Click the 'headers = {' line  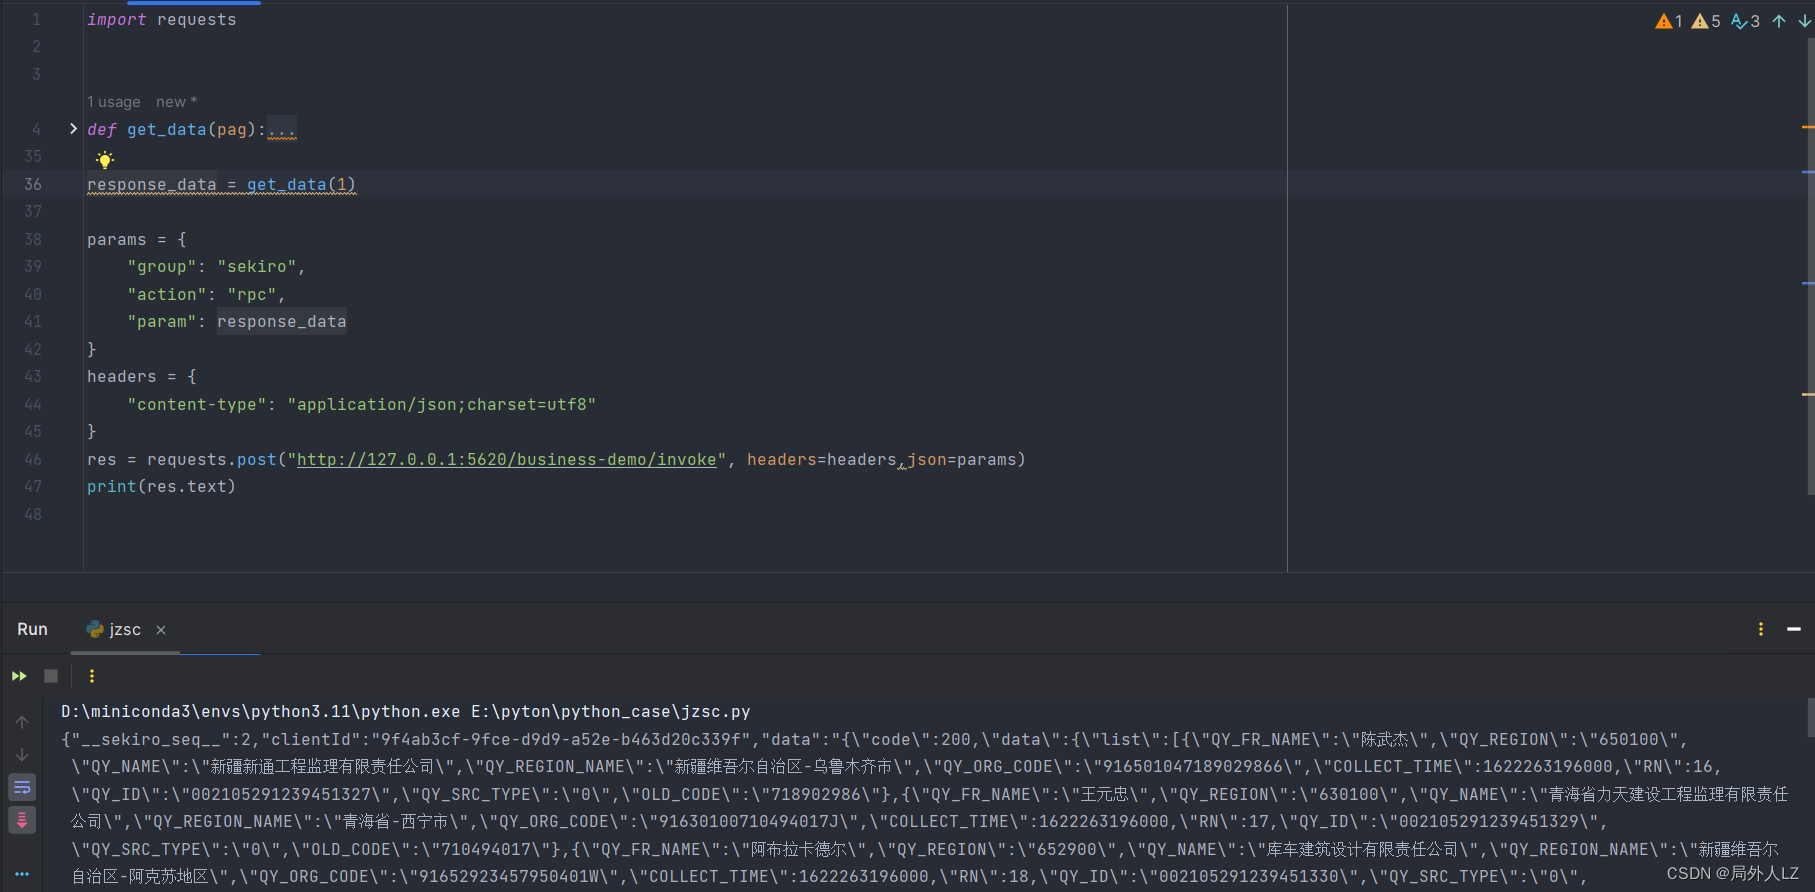pos(142,376)
